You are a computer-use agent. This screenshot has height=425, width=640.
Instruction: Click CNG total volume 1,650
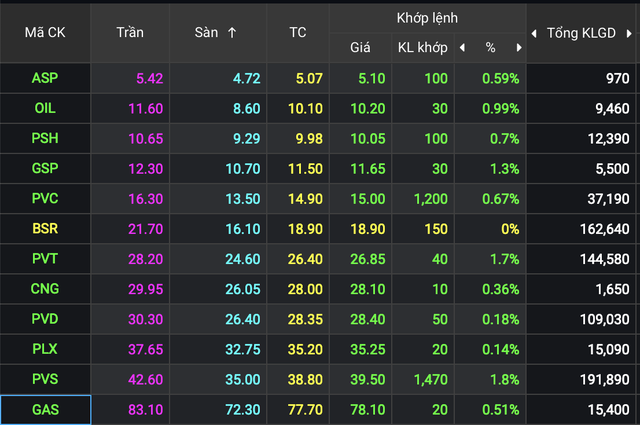click(609, 289)
